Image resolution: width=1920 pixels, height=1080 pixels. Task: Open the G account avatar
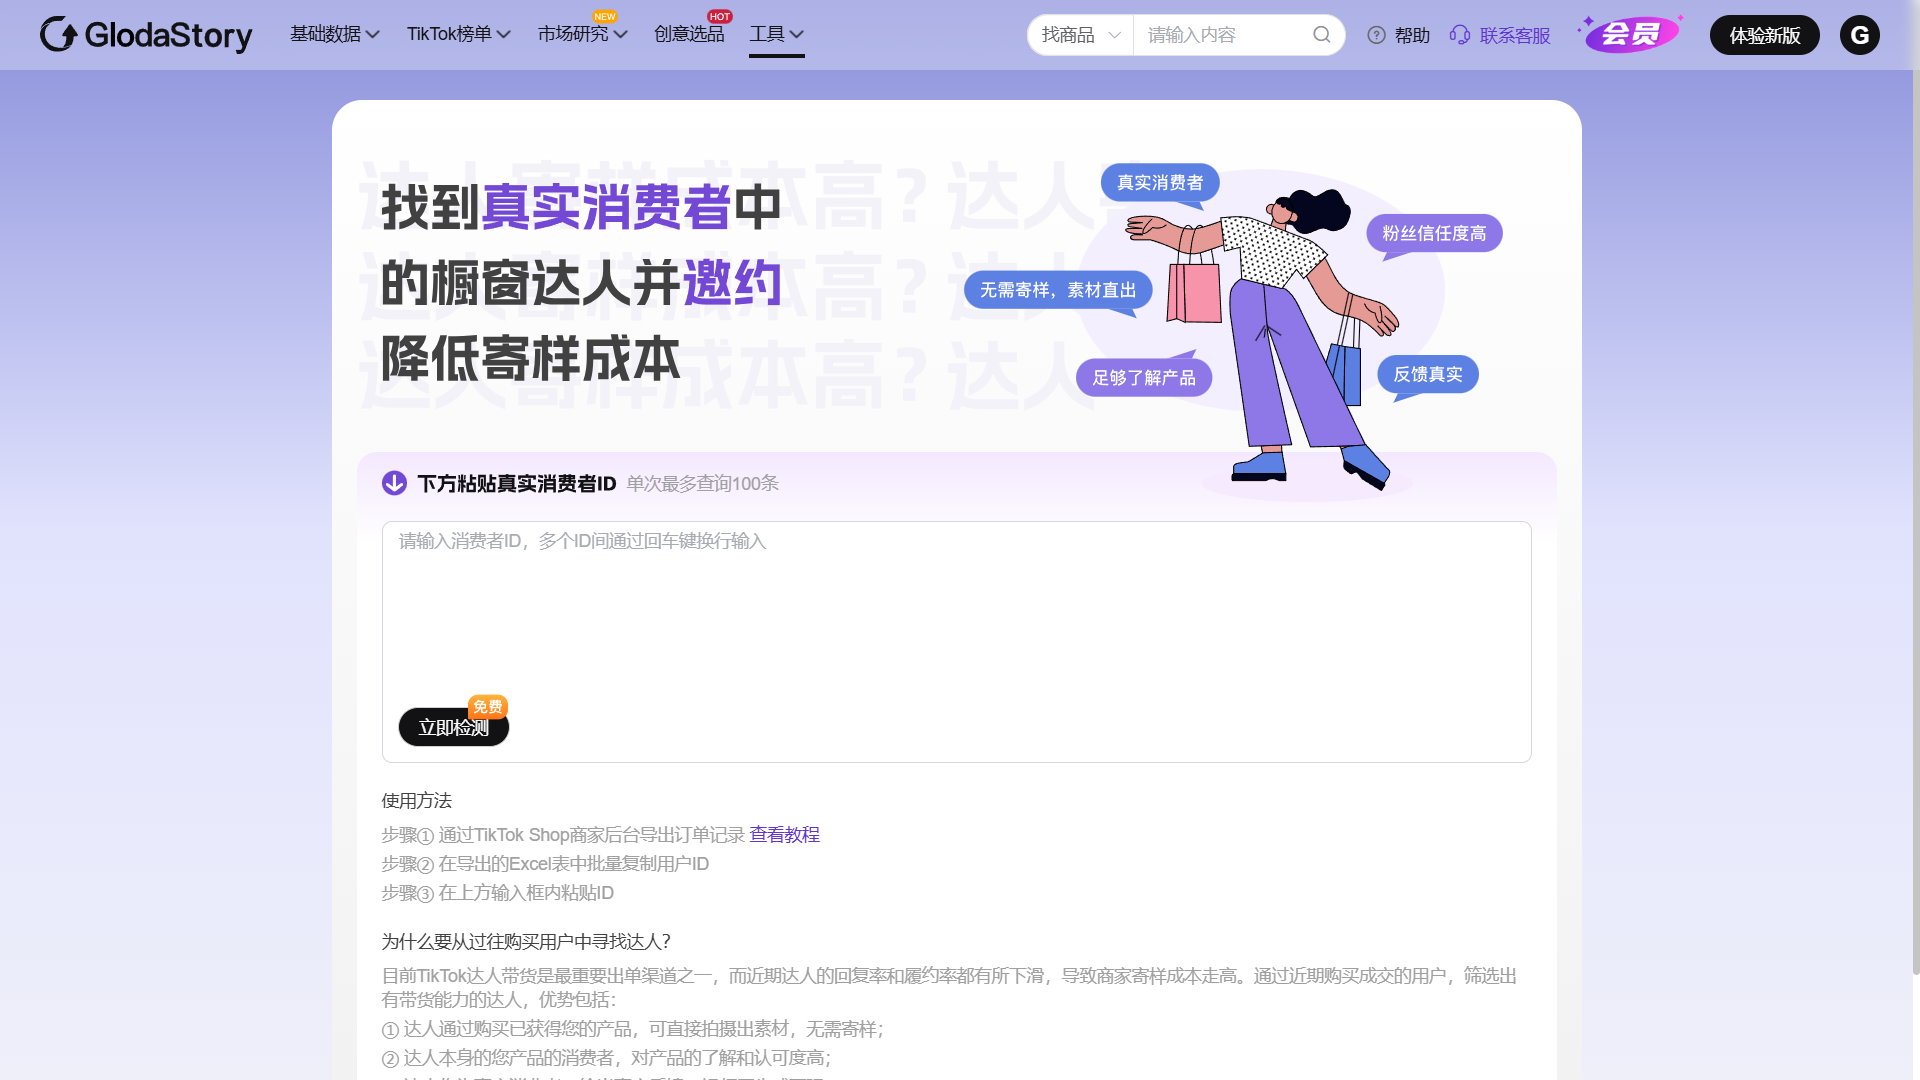(1861, 35)
